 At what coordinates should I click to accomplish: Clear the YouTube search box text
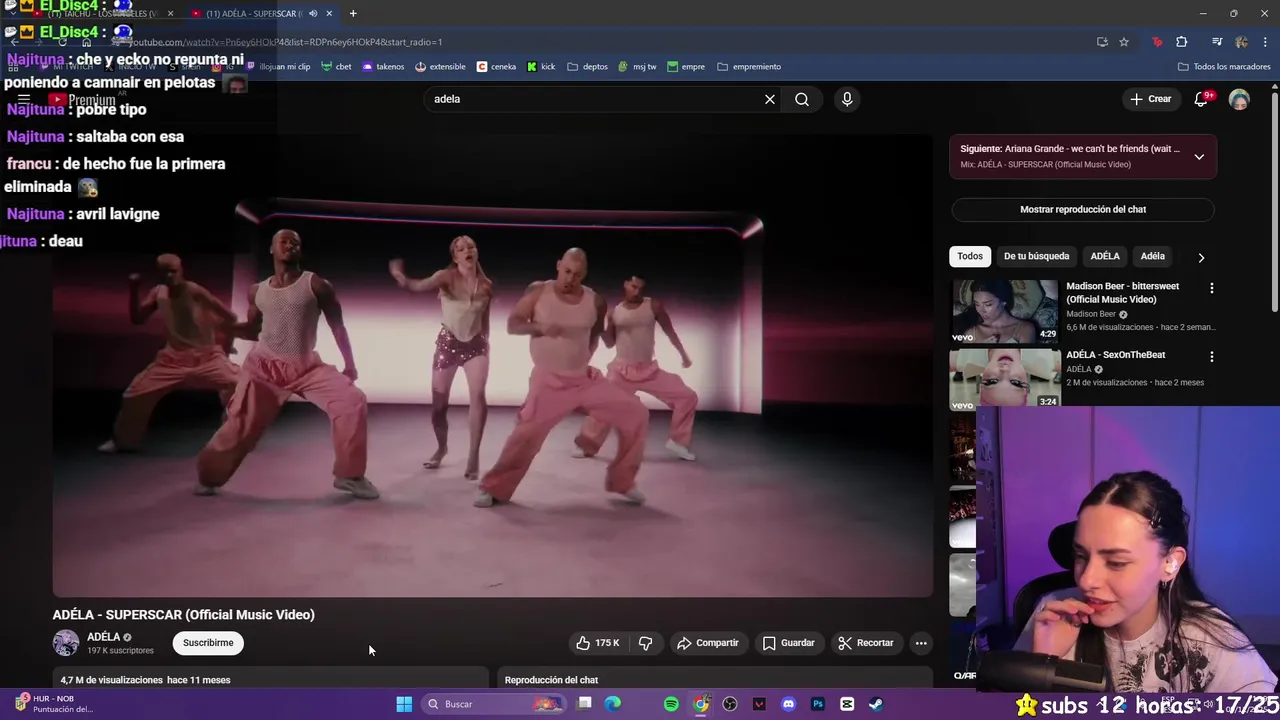770,99
